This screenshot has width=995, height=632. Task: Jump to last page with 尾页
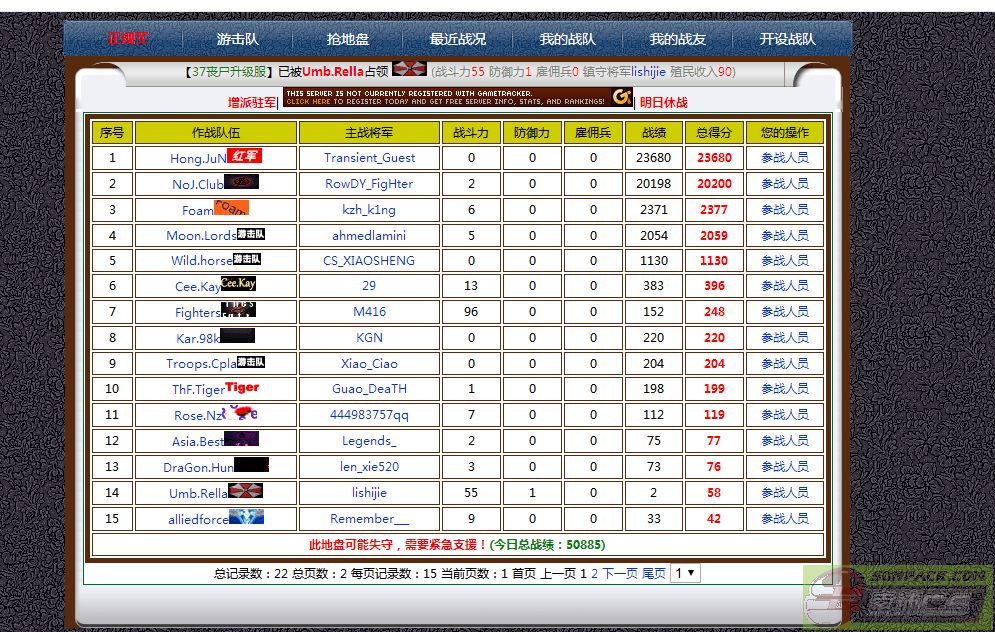click(x=654, y=574)
